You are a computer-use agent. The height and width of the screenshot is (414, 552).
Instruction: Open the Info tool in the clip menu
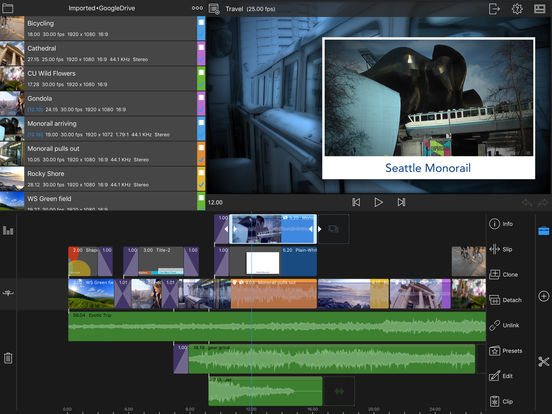click(x=501, y=224)
